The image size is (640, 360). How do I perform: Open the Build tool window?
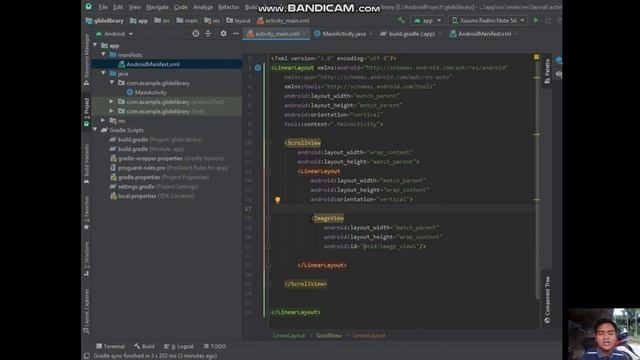pos(144,346)
